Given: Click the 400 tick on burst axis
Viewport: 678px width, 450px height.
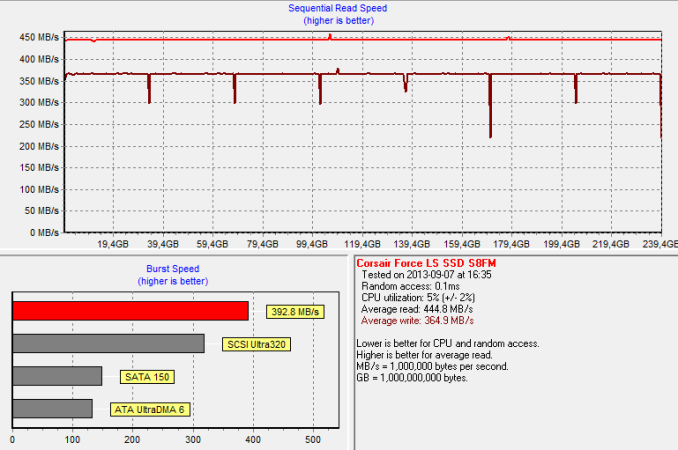Looking at the screenshot, I should click(x=253, y=440).
